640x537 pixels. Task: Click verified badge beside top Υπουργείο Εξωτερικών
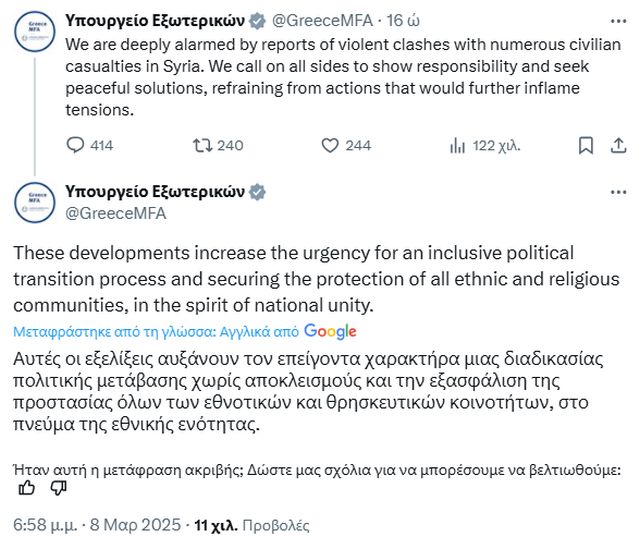[255, 19]
